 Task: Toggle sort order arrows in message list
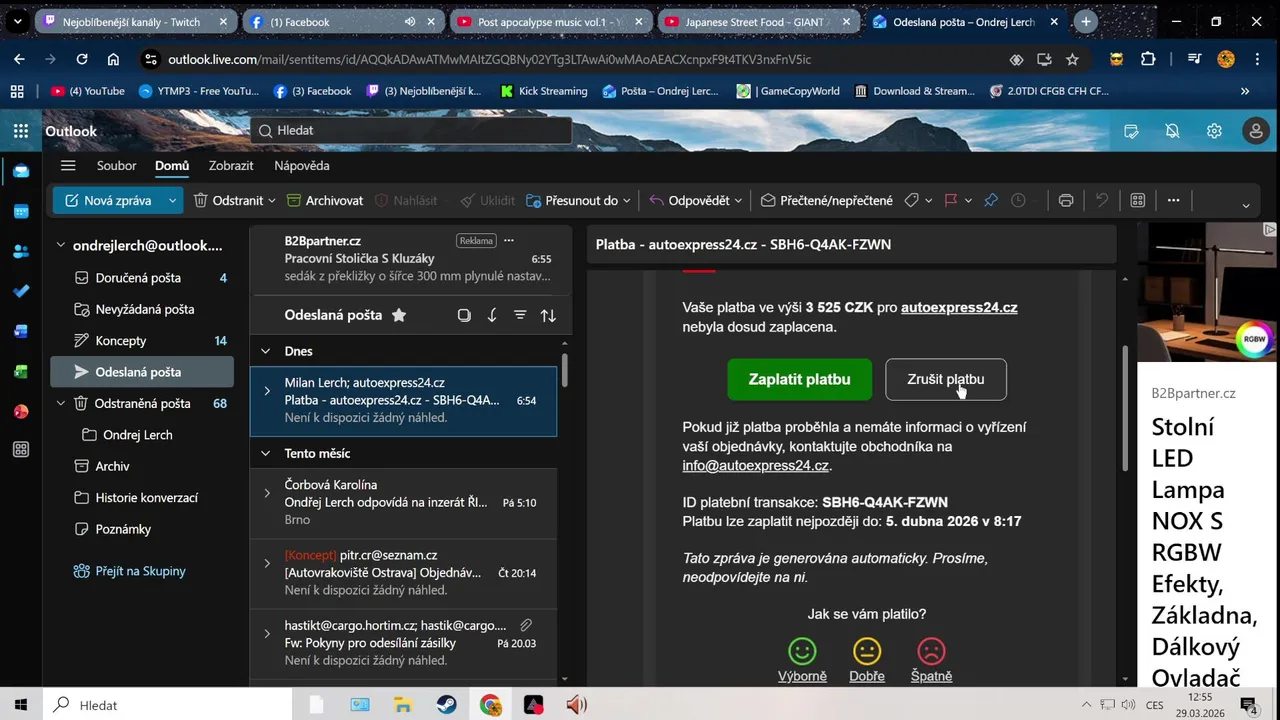(548, 315)
